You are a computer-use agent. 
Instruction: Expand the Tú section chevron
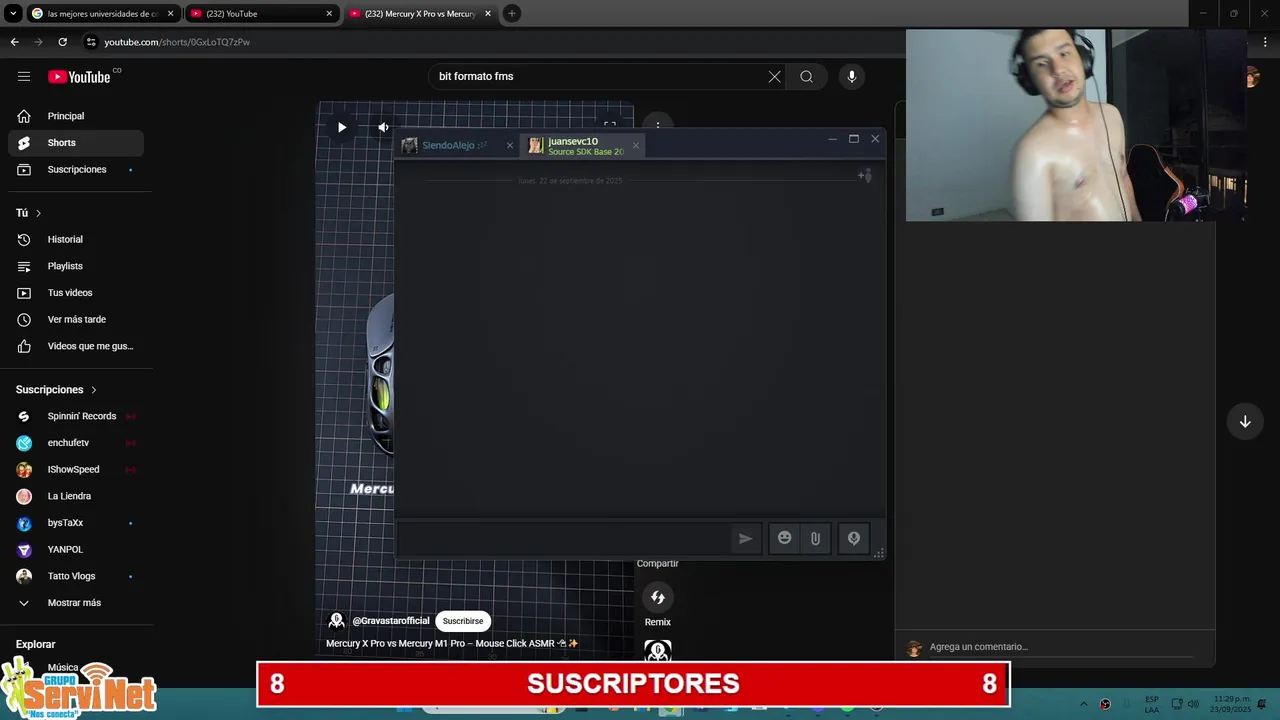click(x=38, y=213)
